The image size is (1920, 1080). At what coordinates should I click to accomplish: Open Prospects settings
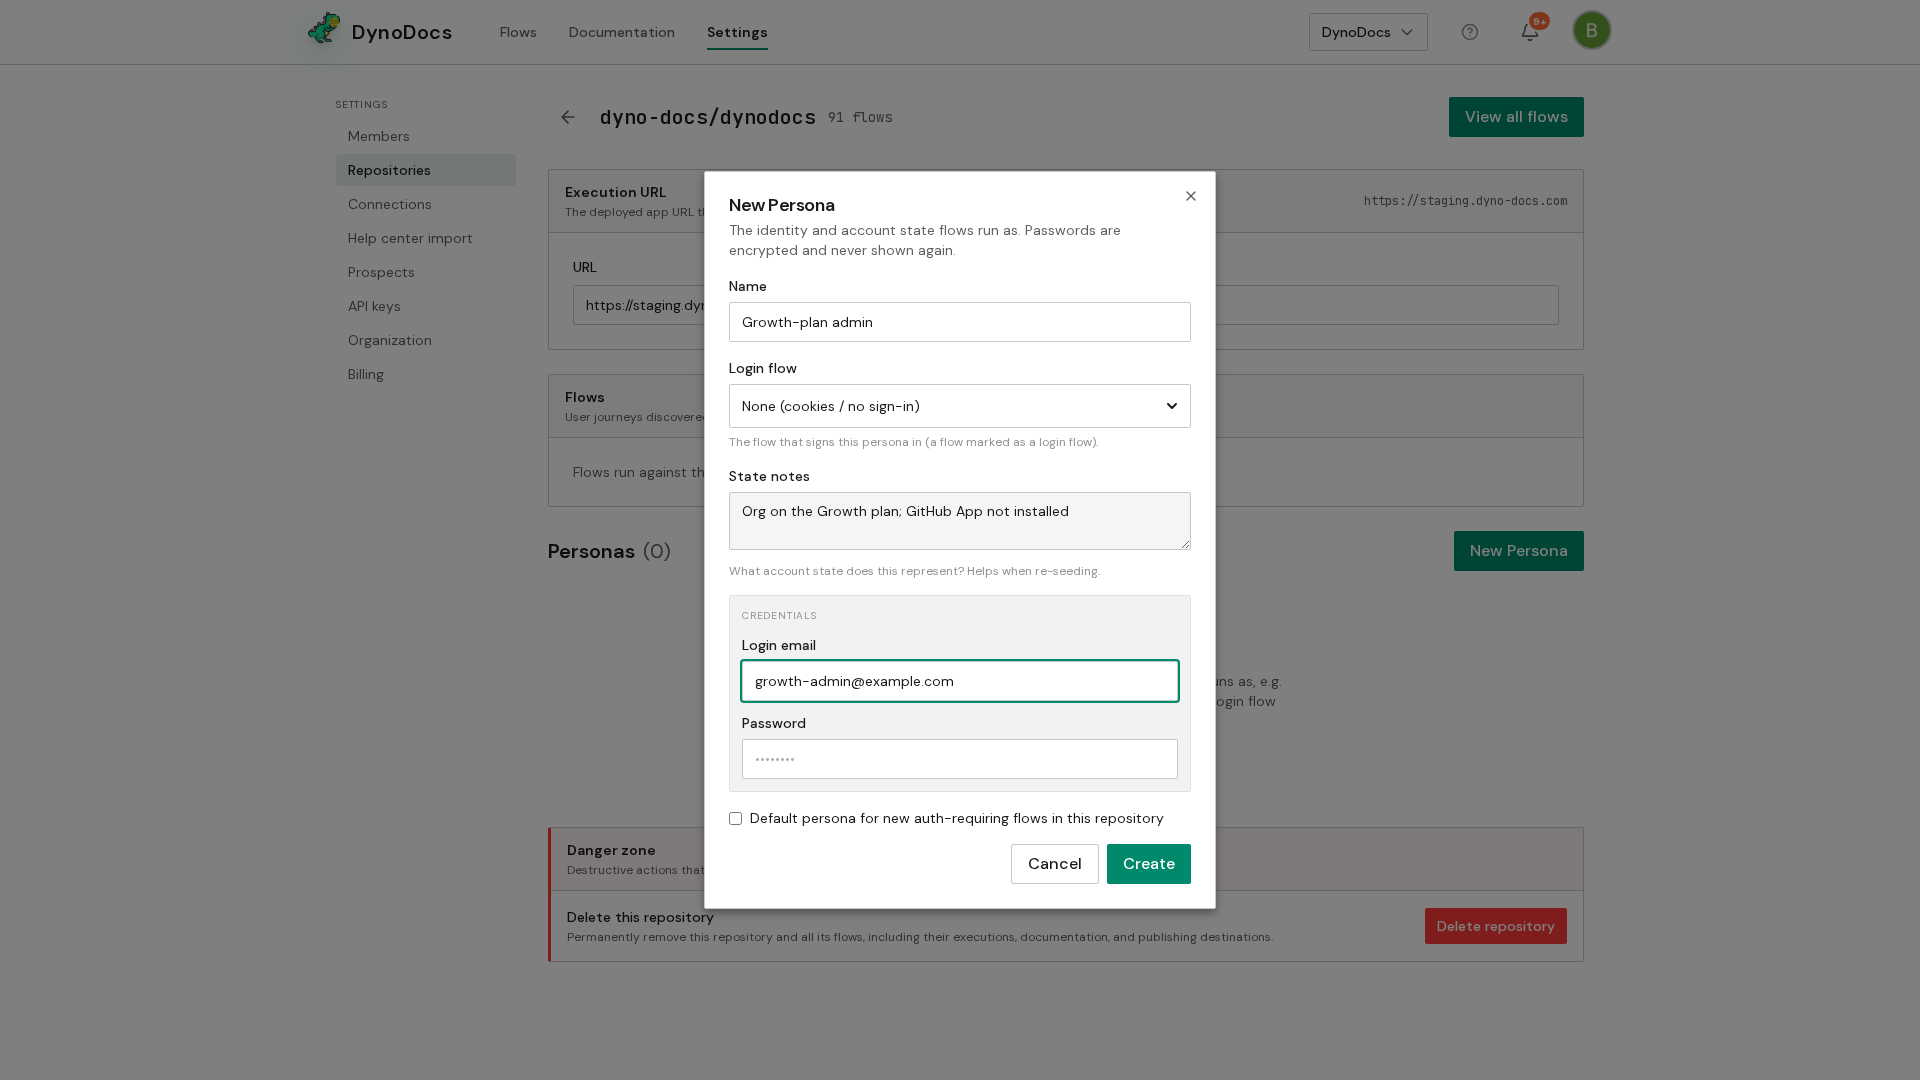[426, 272]
